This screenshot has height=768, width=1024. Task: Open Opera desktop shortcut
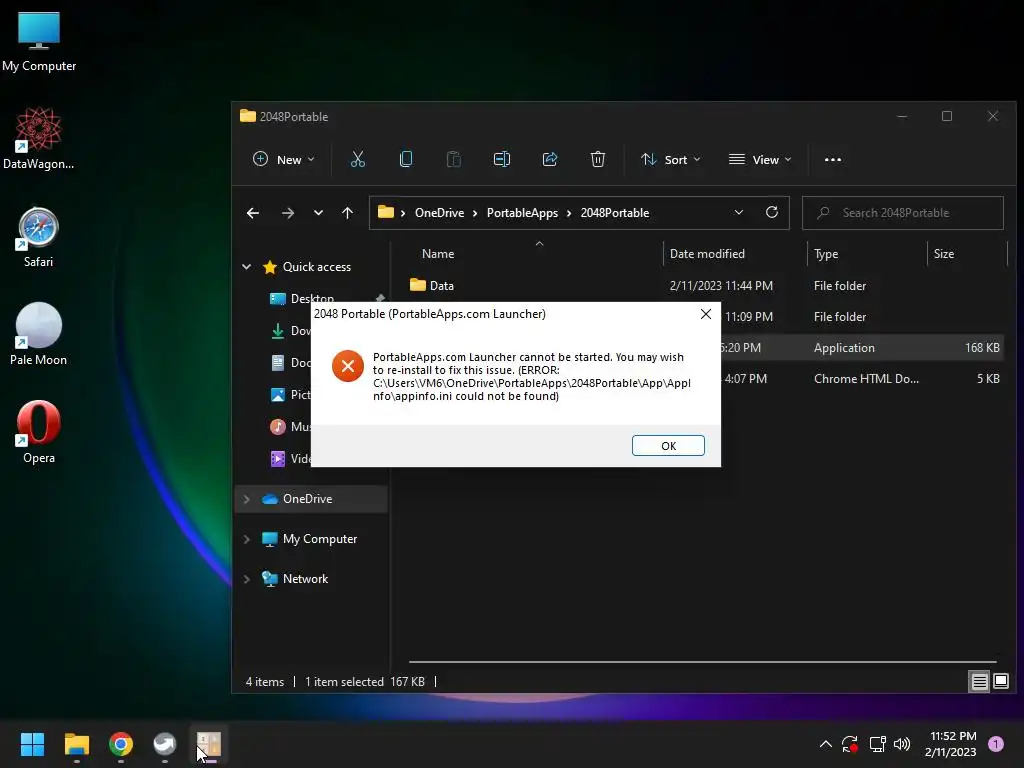coord(39,433)
